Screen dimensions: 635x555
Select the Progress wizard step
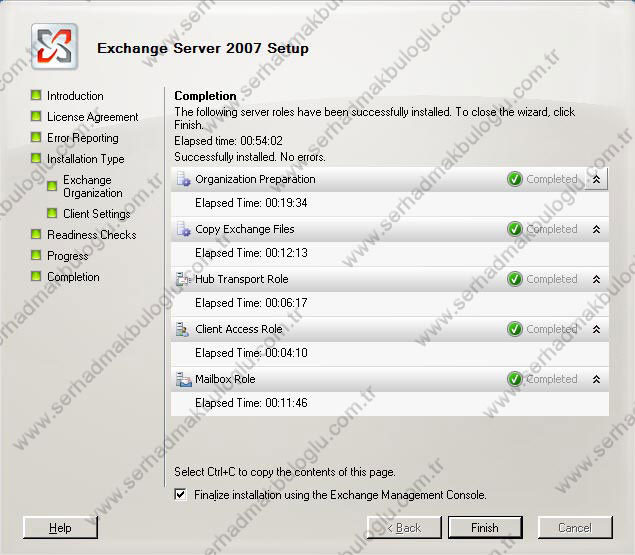[68, 256]
